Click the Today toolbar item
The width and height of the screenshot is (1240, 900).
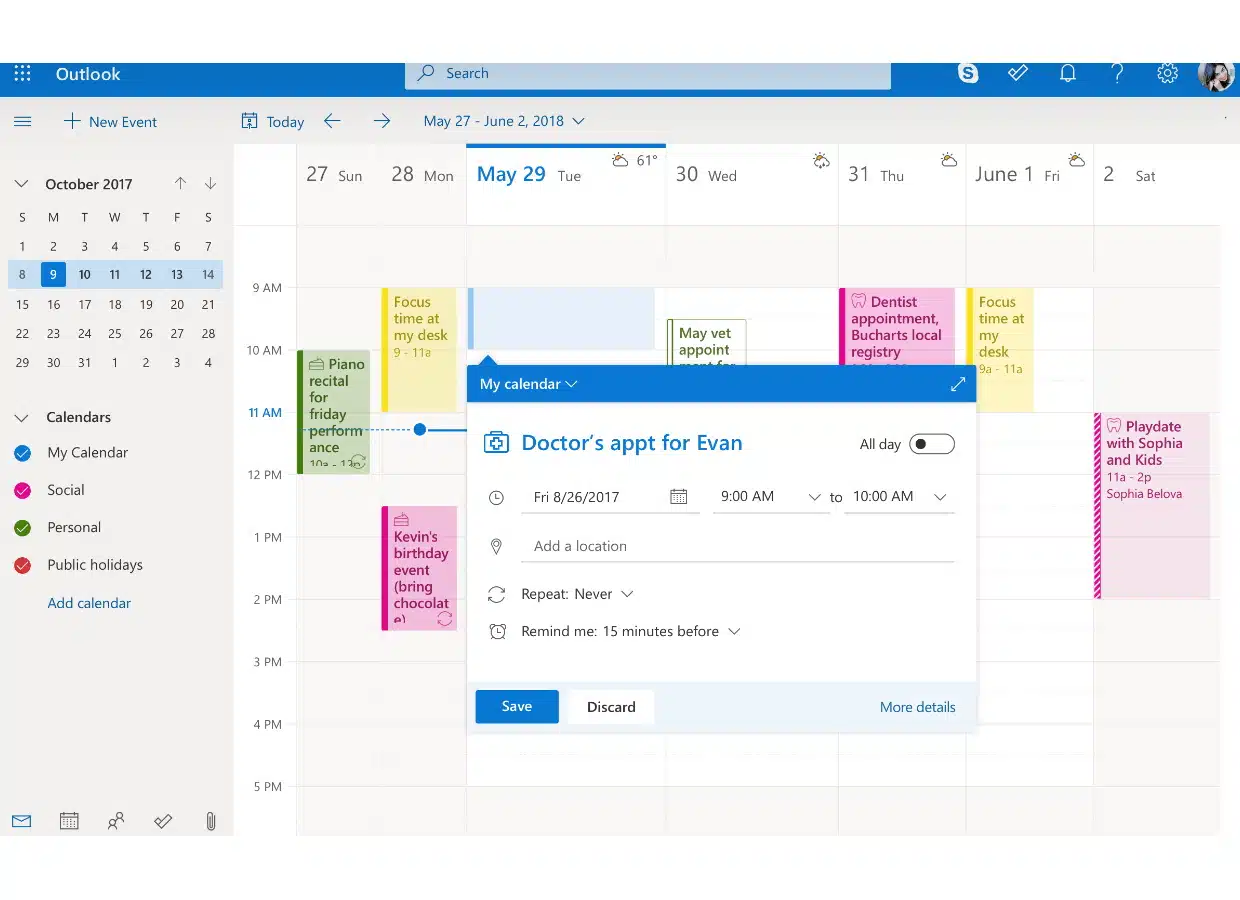tap(273, 121)
